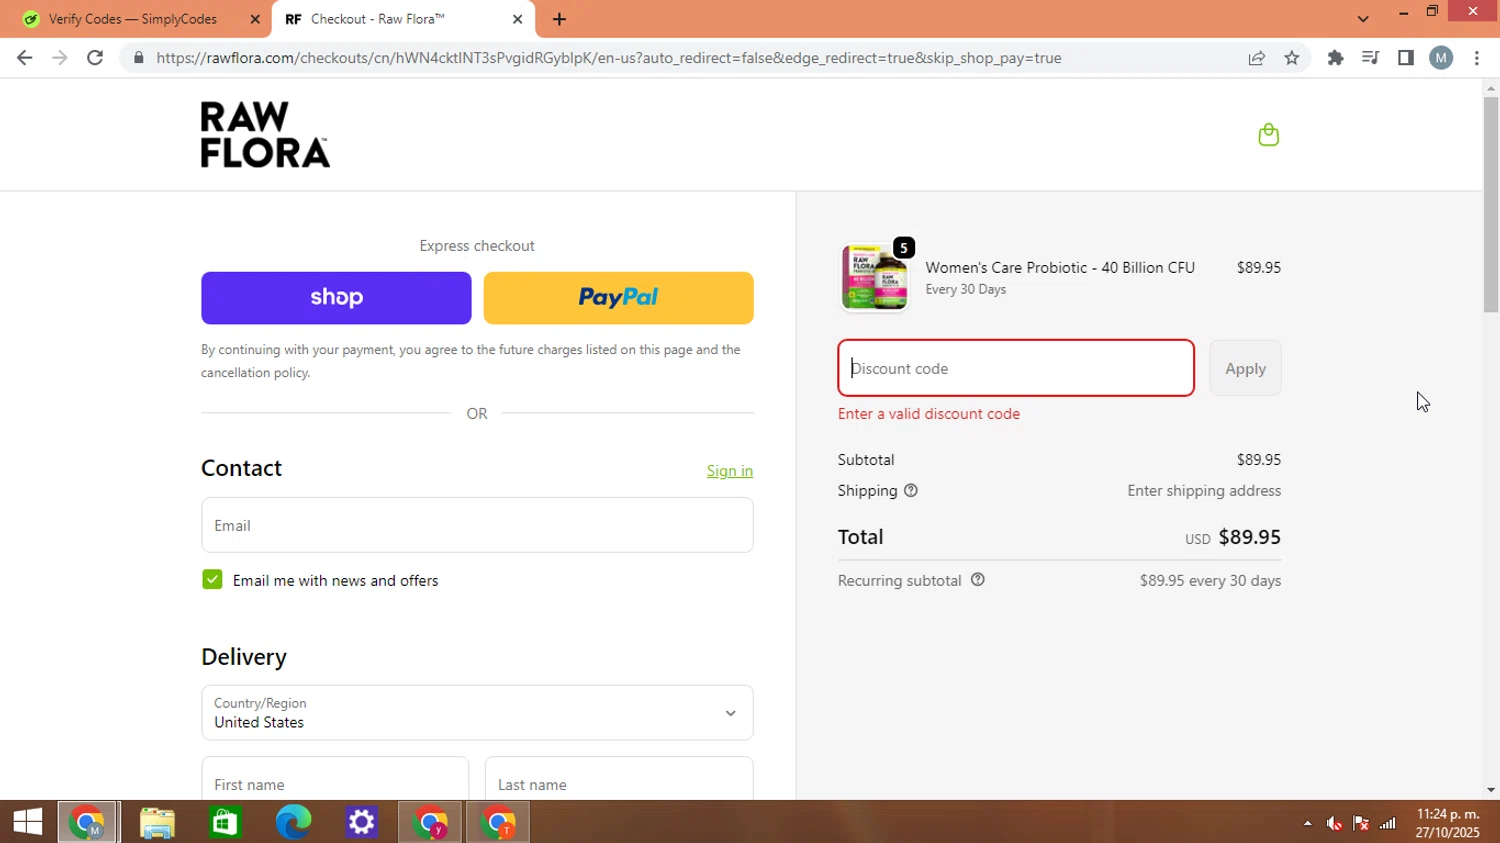This screenshot has height=843, width=1500.
Task: Open a new browser tab
Action: click(559, 19)
